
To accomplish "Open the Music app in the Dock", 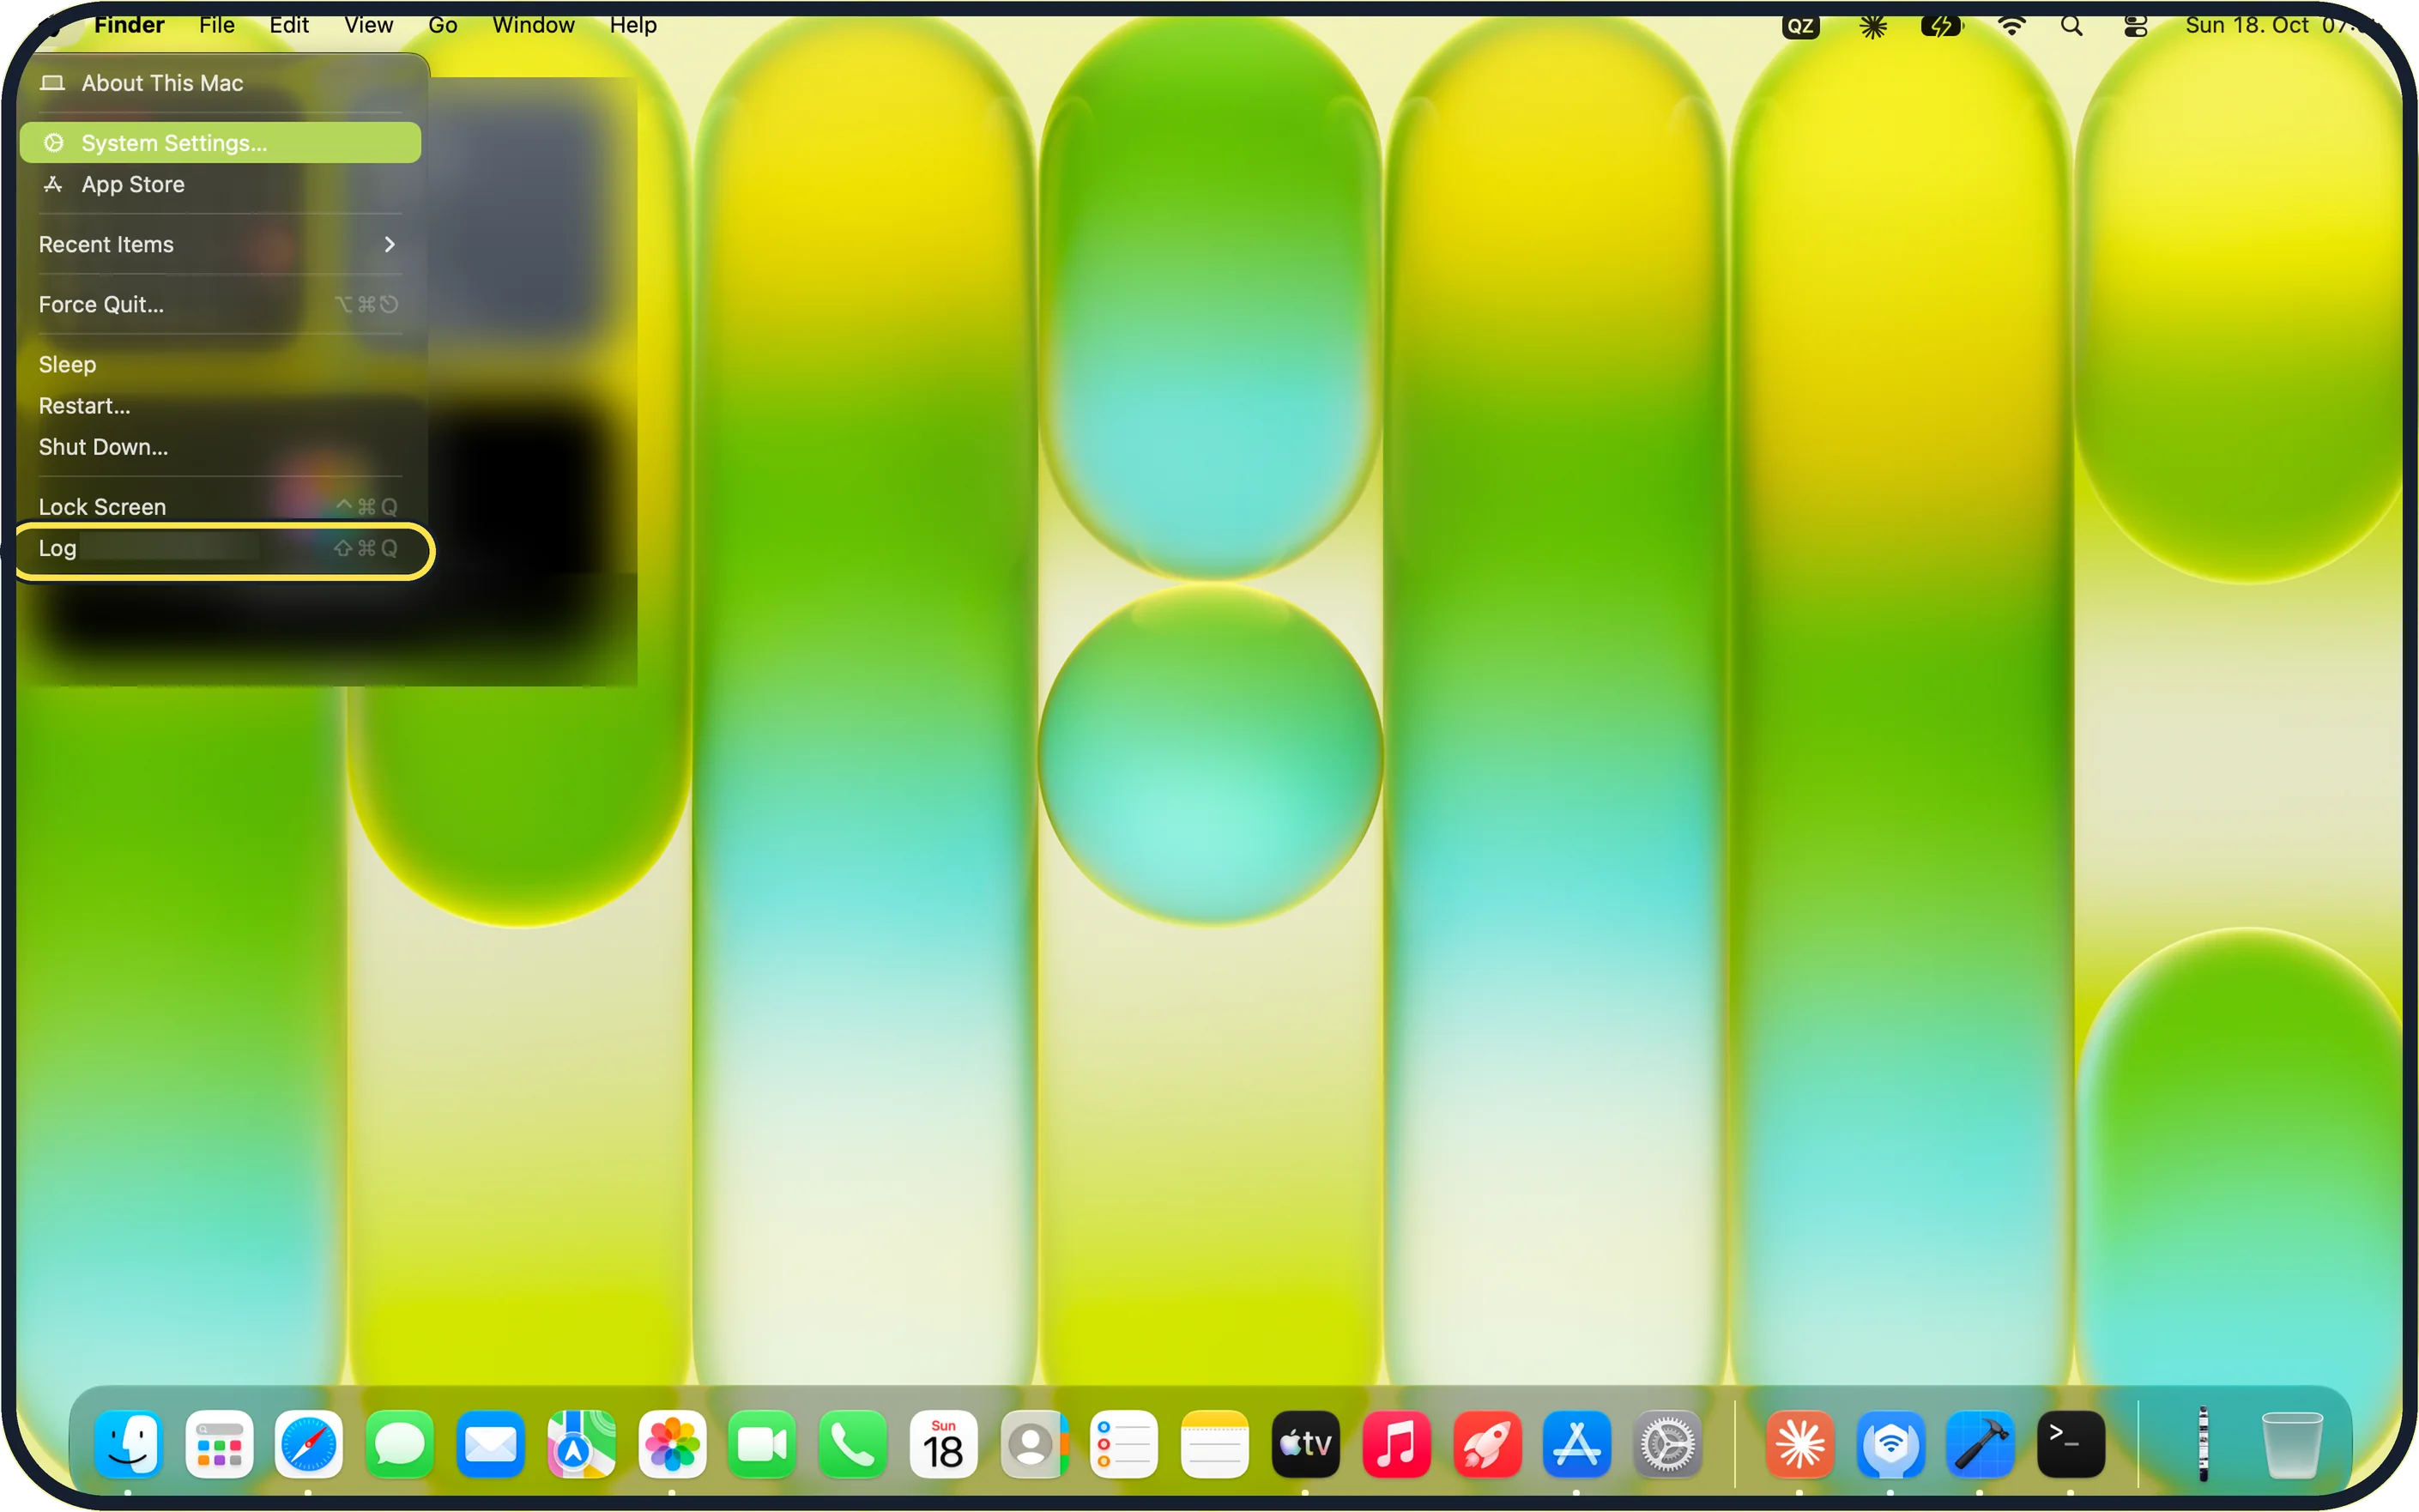I will pos(1396,1444).
